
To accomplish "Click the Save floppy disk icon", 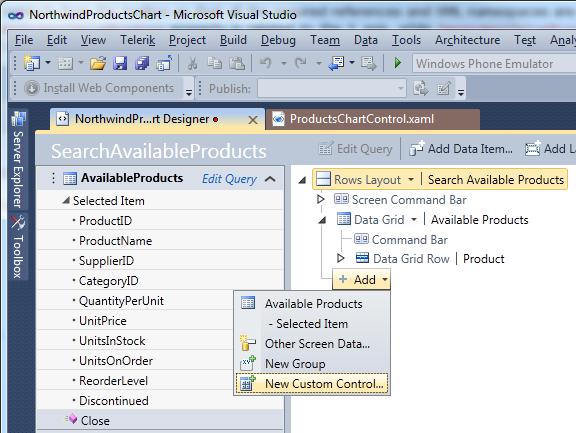I will click(120, 64).
